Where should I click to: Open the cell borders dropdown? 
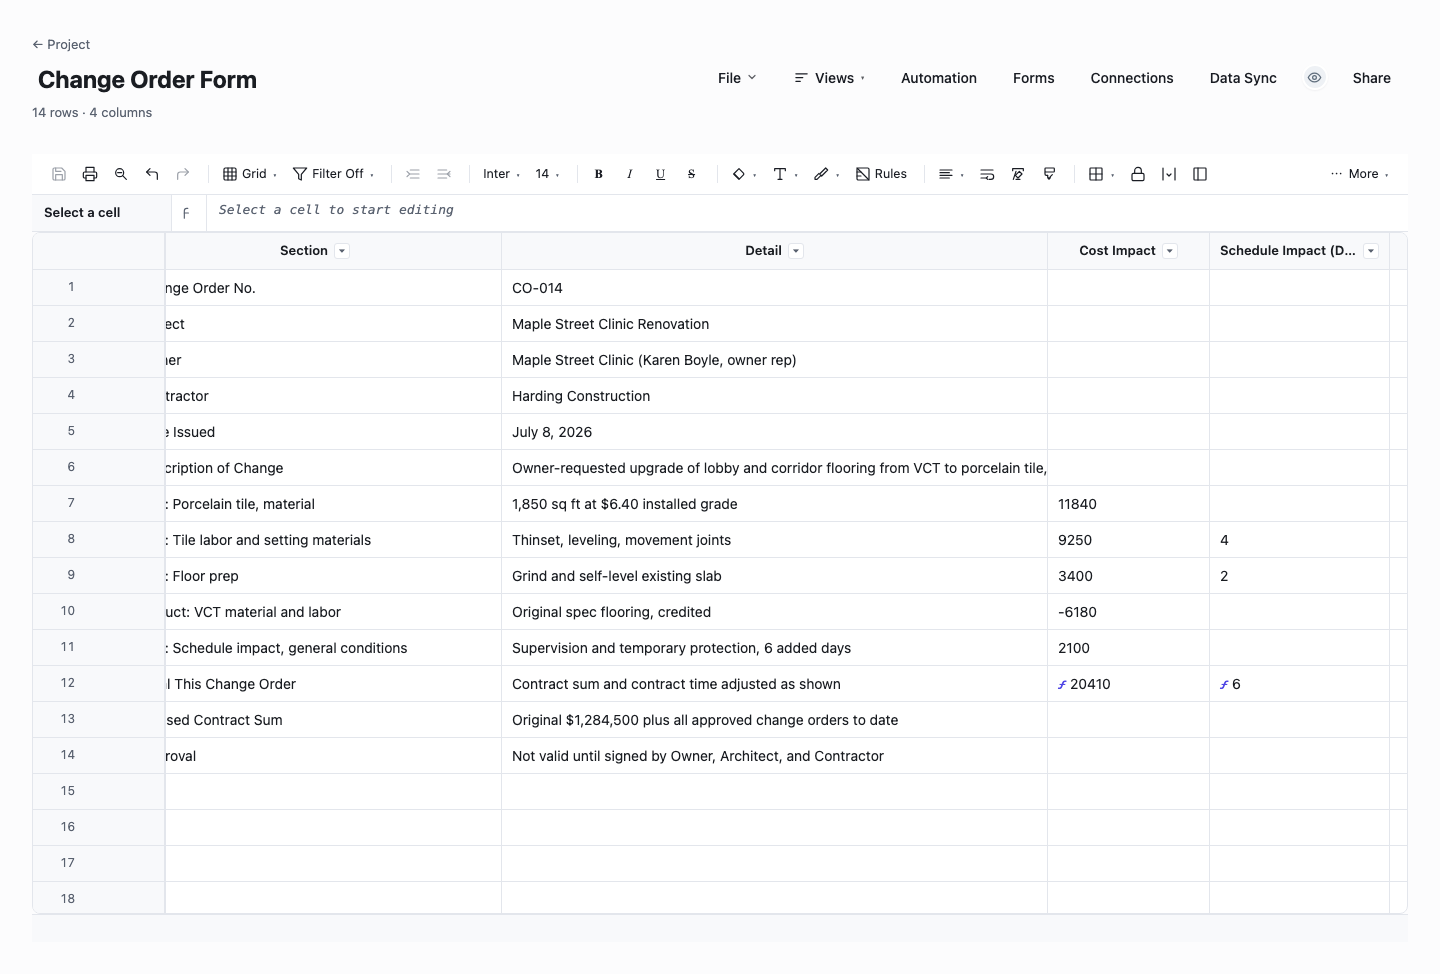point(1101,174)
